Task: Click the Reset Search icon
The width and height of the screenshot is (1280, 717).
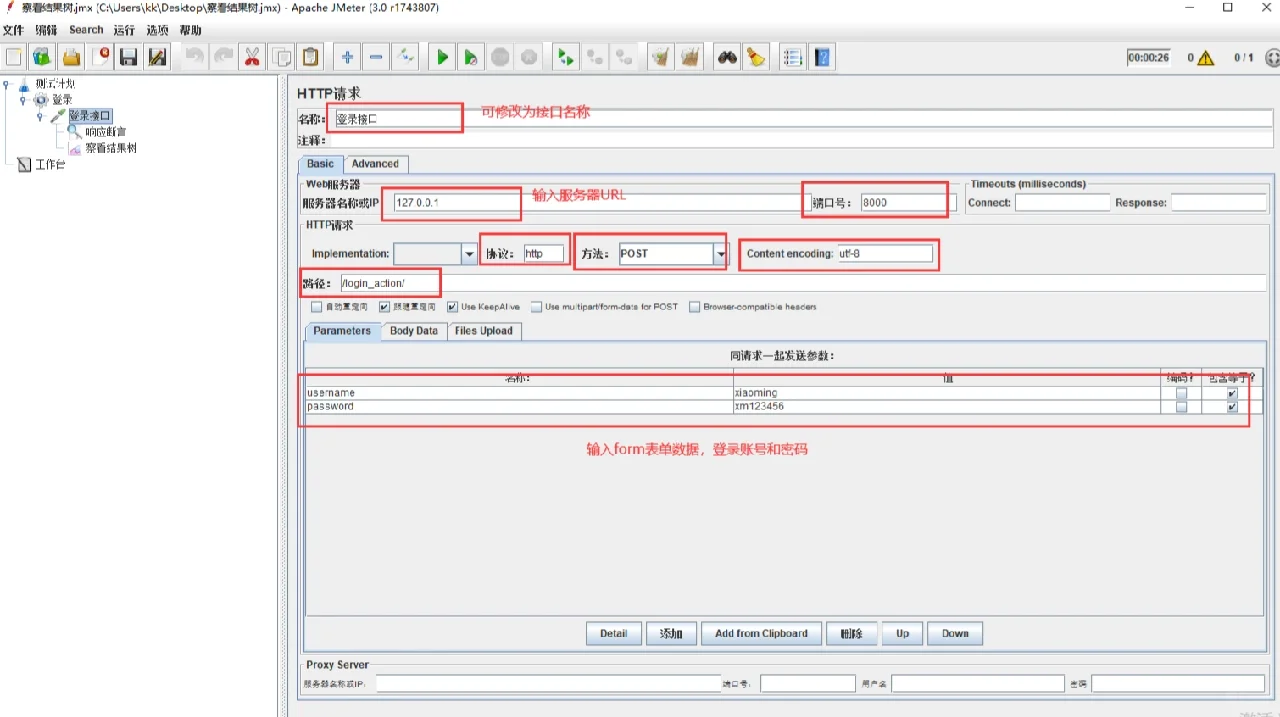Action: click(x=756, y=57)
